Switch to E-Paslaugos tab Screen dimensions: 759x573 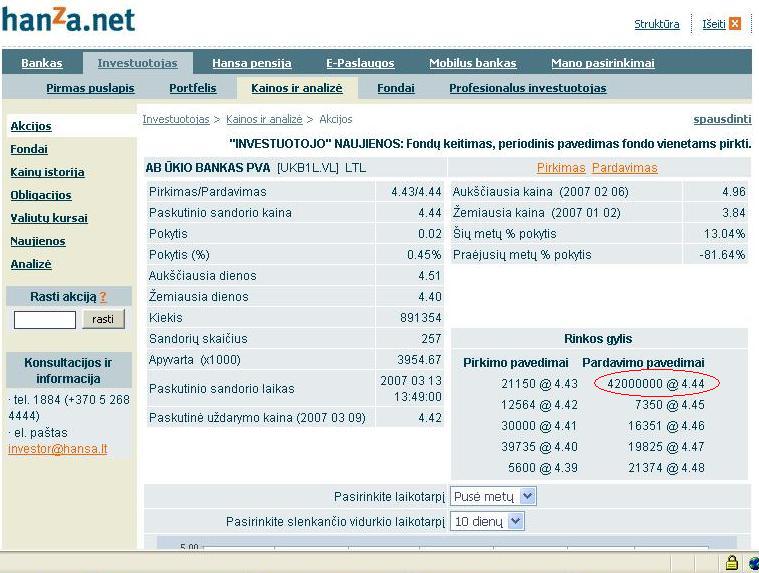click(x=360, y=63)
